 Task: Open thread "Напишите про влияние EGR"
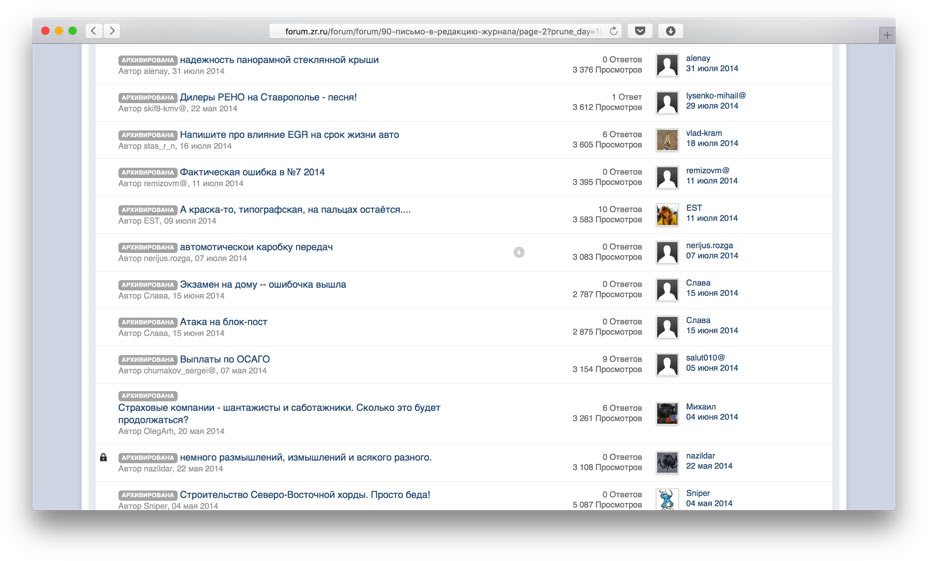click(x=289, y=134)
